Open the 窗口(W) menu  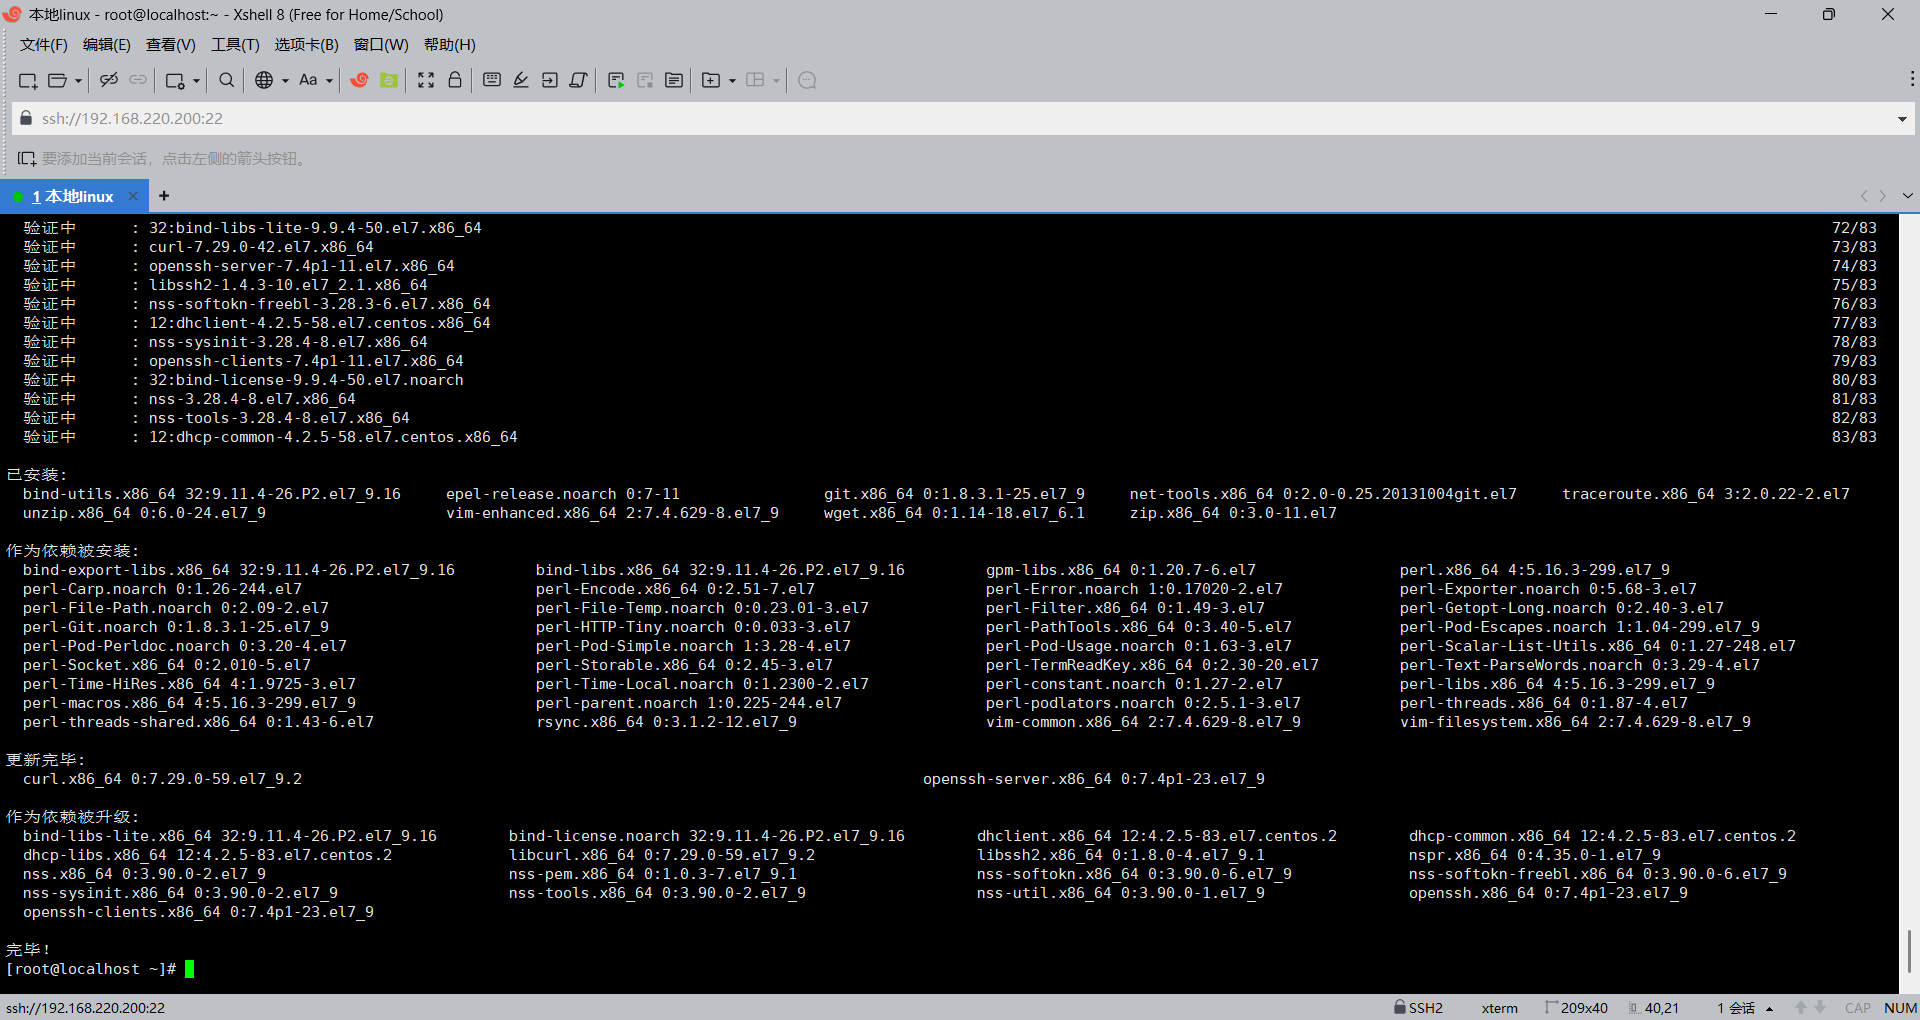tap(381, 45)
